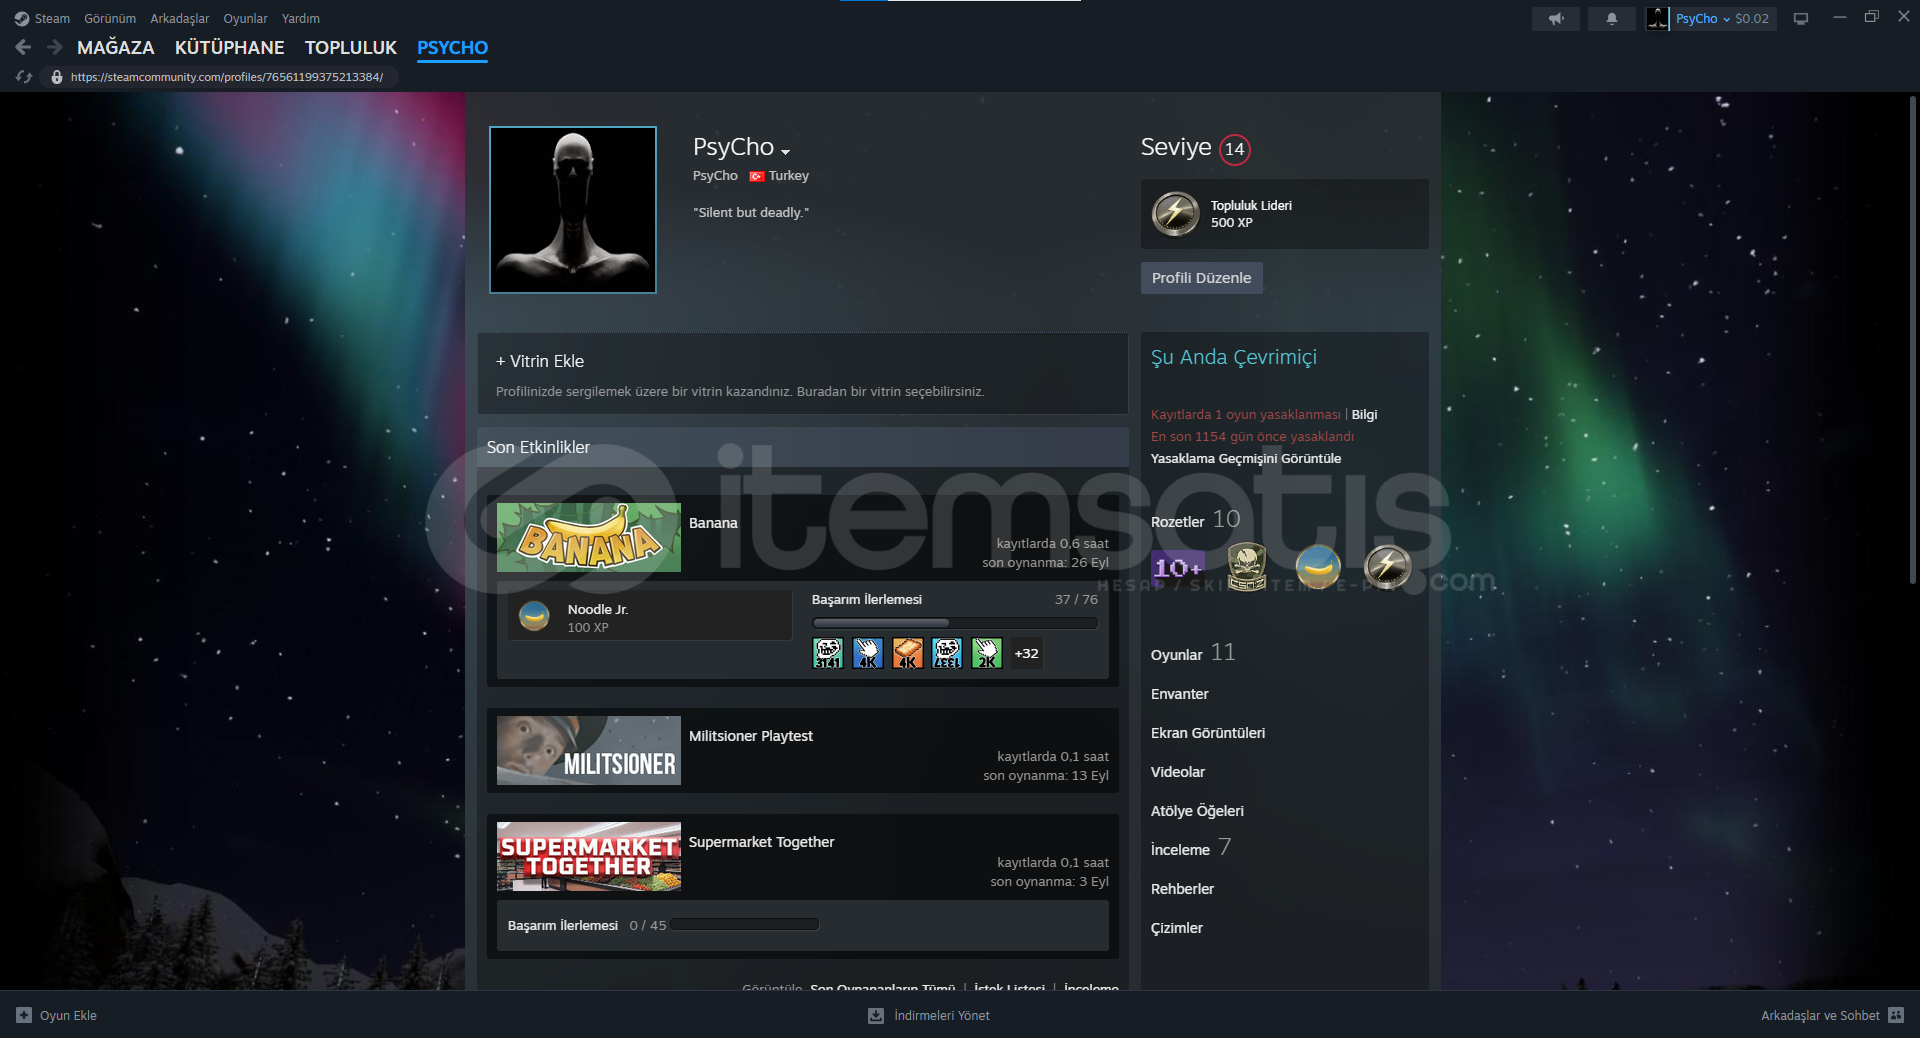Viewport: 1920px width, 1038px height.
Task: Open the Ekran Görüntüleri link
Action: [x=1208, y=733]
